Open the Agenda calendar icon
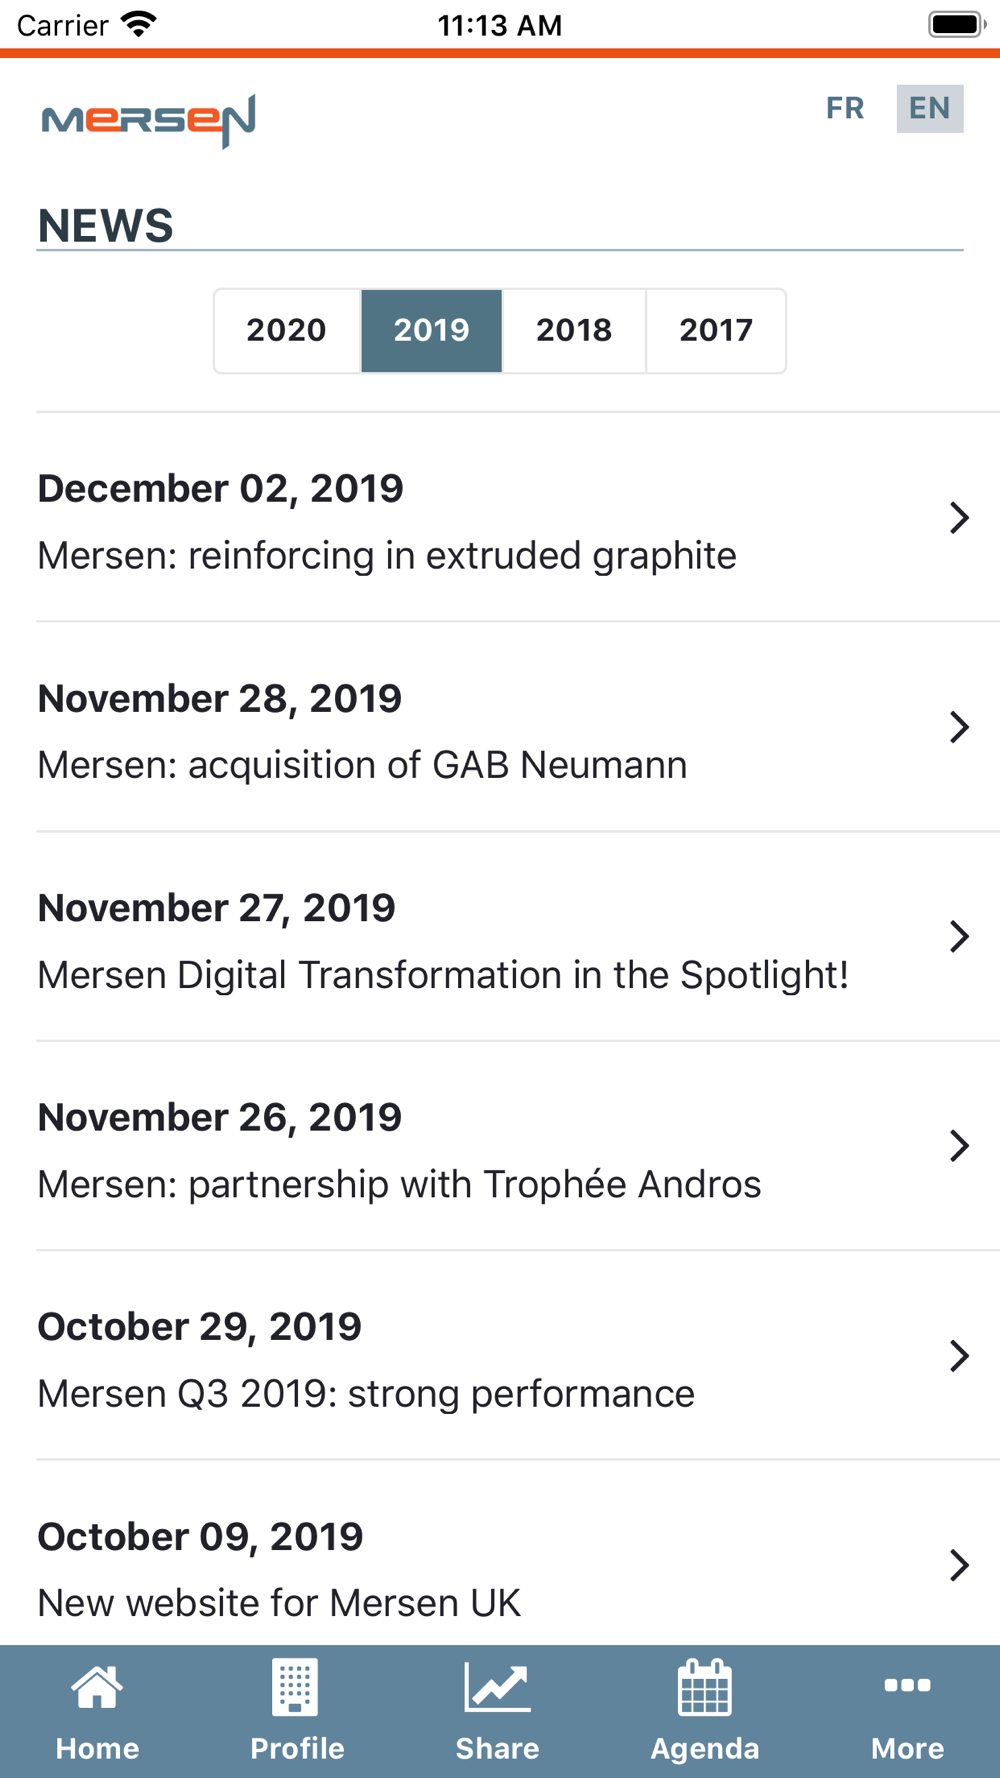 (x=705, y=1688)
